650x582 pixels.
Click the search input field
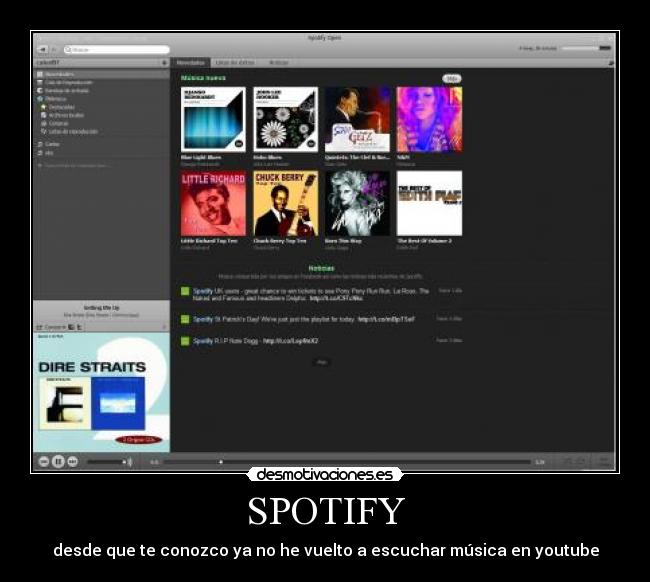pos(116,50)
